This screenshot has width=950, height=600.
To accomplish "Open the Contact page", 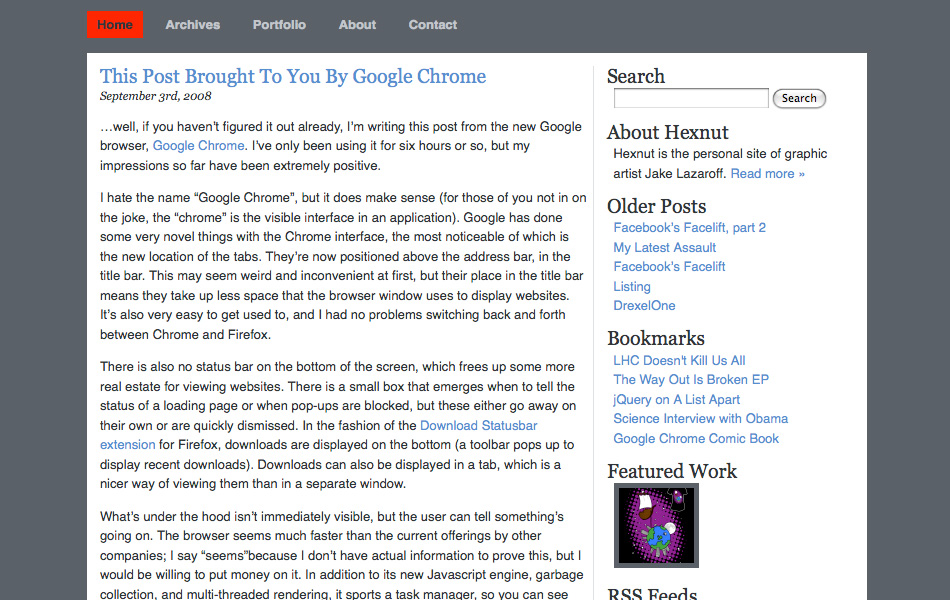I will [x=433, y=25].
